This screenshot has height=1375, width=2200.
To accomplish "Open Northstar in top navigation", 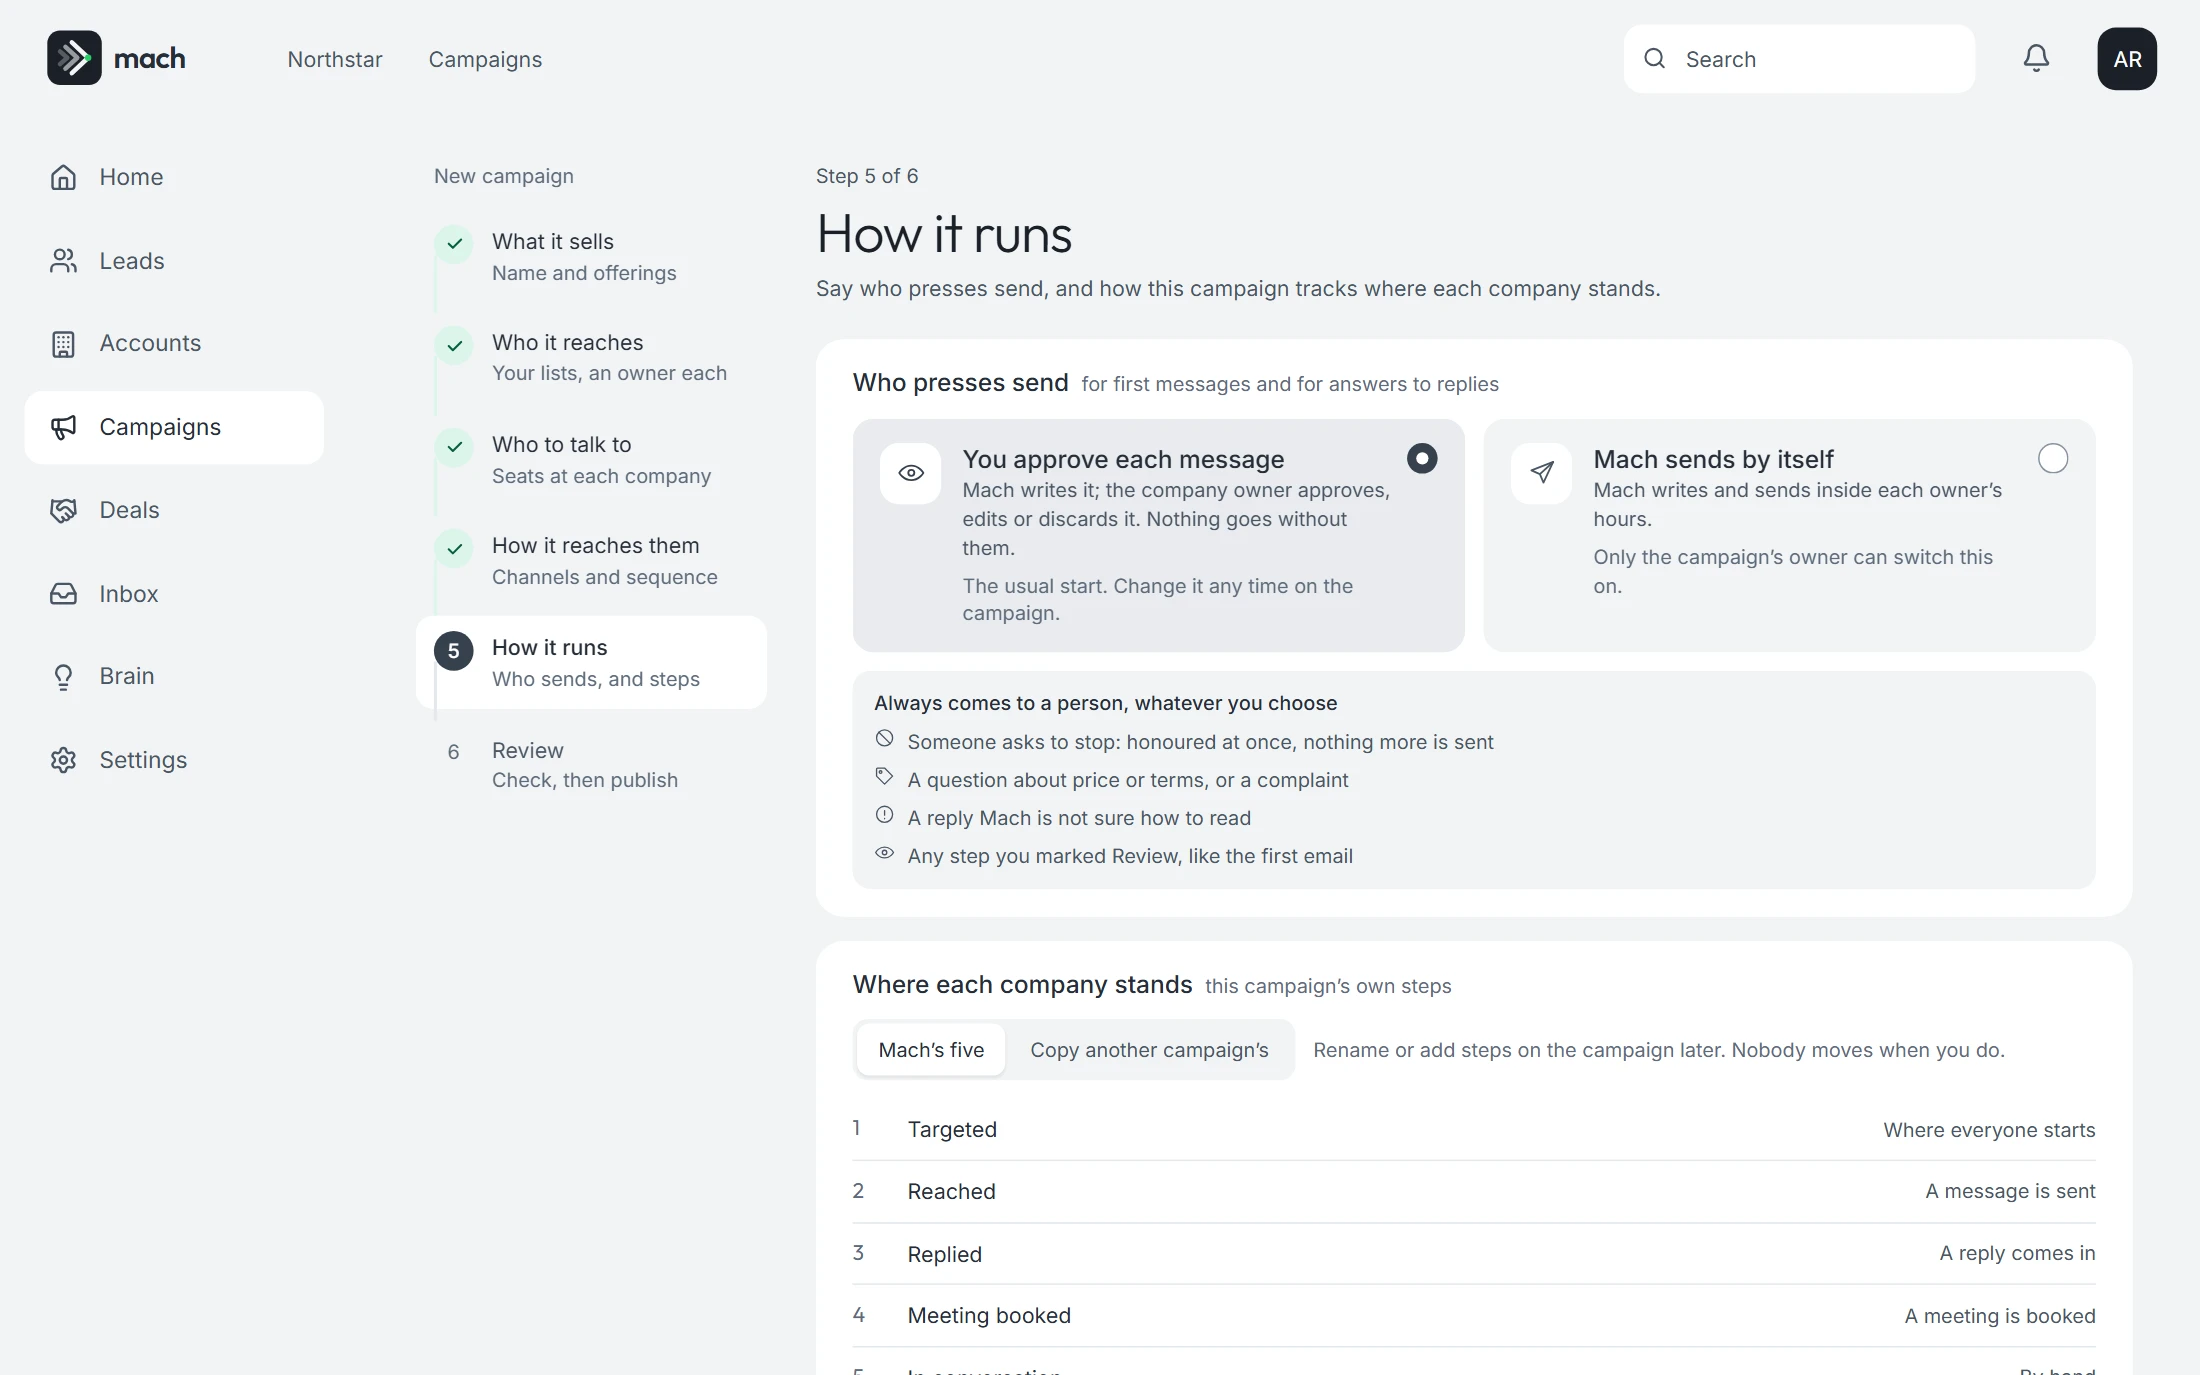I will pos(335,59).
